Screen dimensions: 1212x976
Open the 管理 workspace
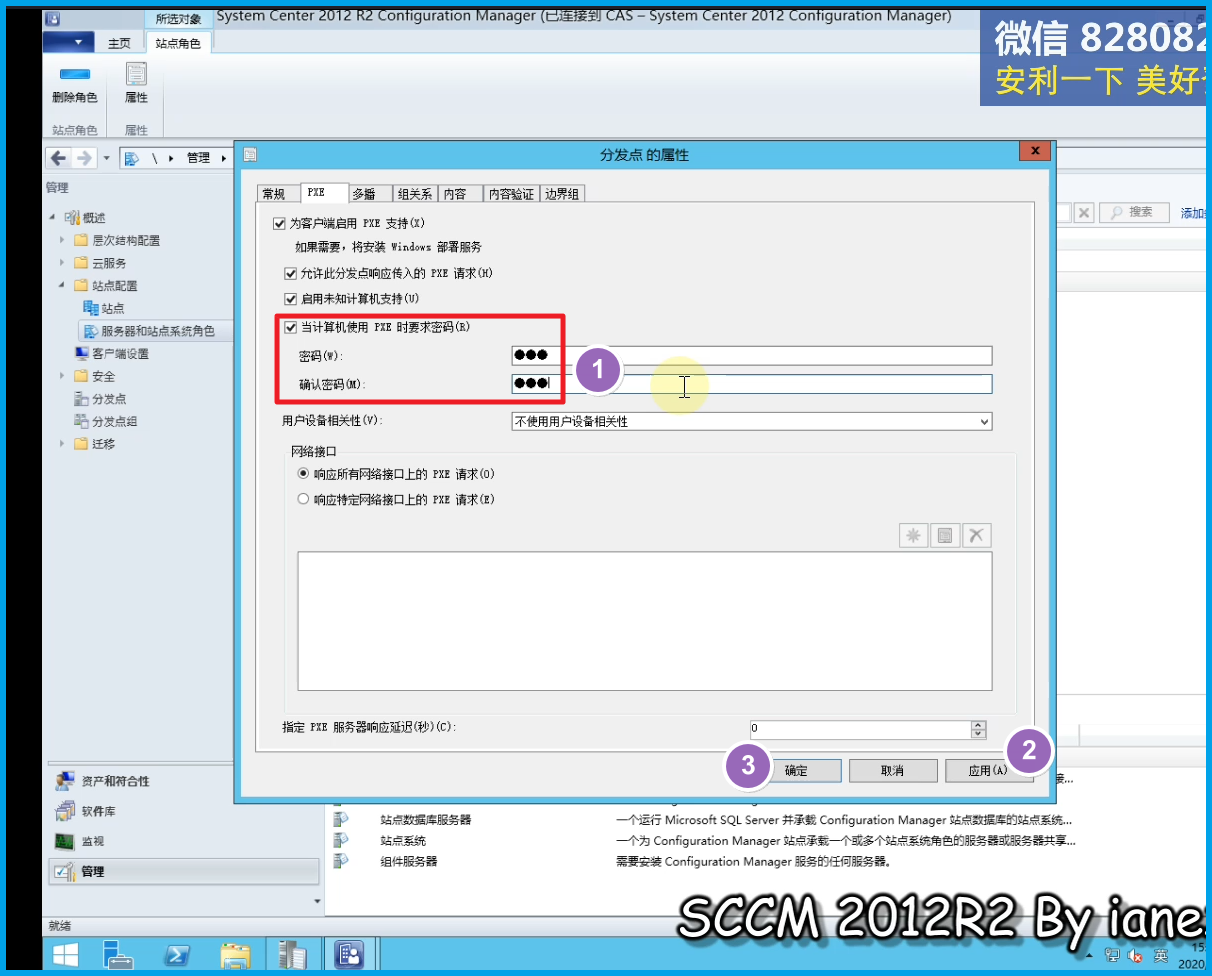click(182, 871)
